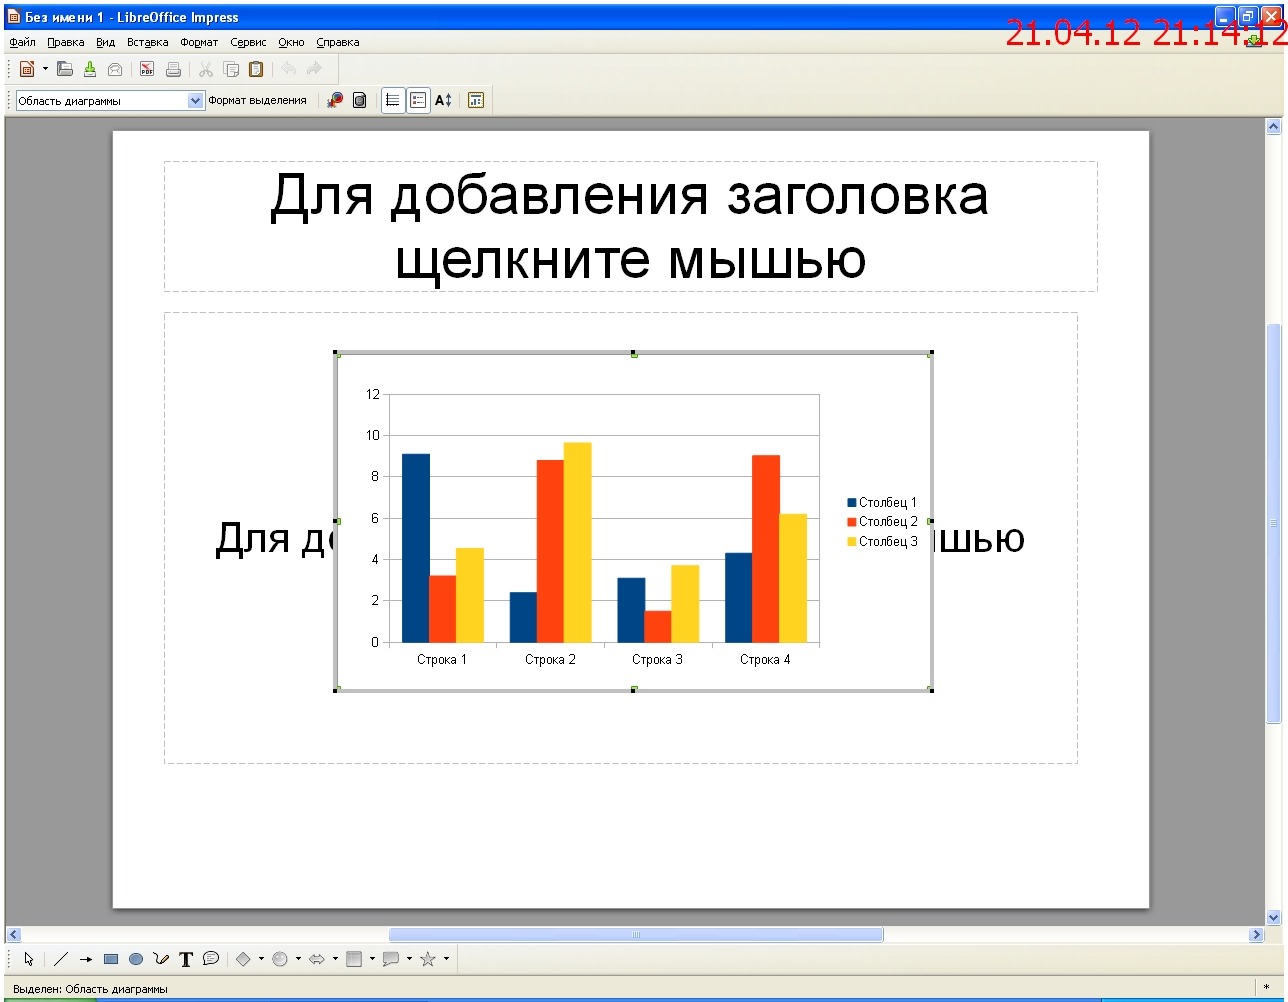
Task: Click the 'Строка 4' axis label
Action: pos(765,660)
